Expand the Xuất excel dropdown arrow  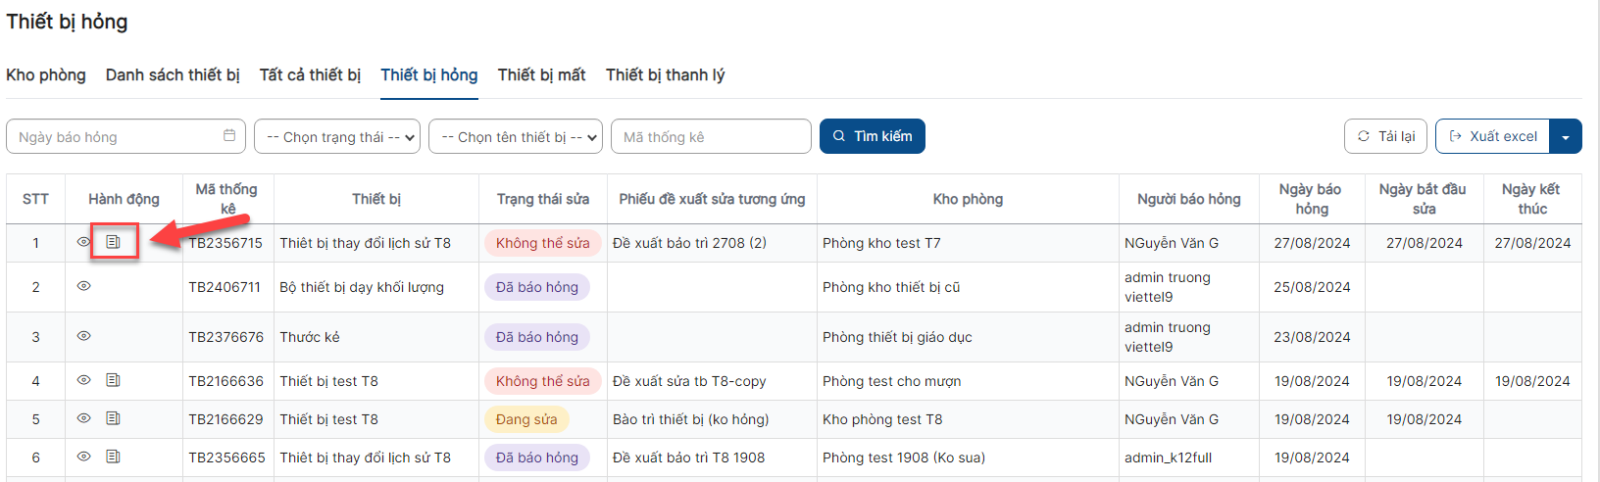[x=1566, y=137]
